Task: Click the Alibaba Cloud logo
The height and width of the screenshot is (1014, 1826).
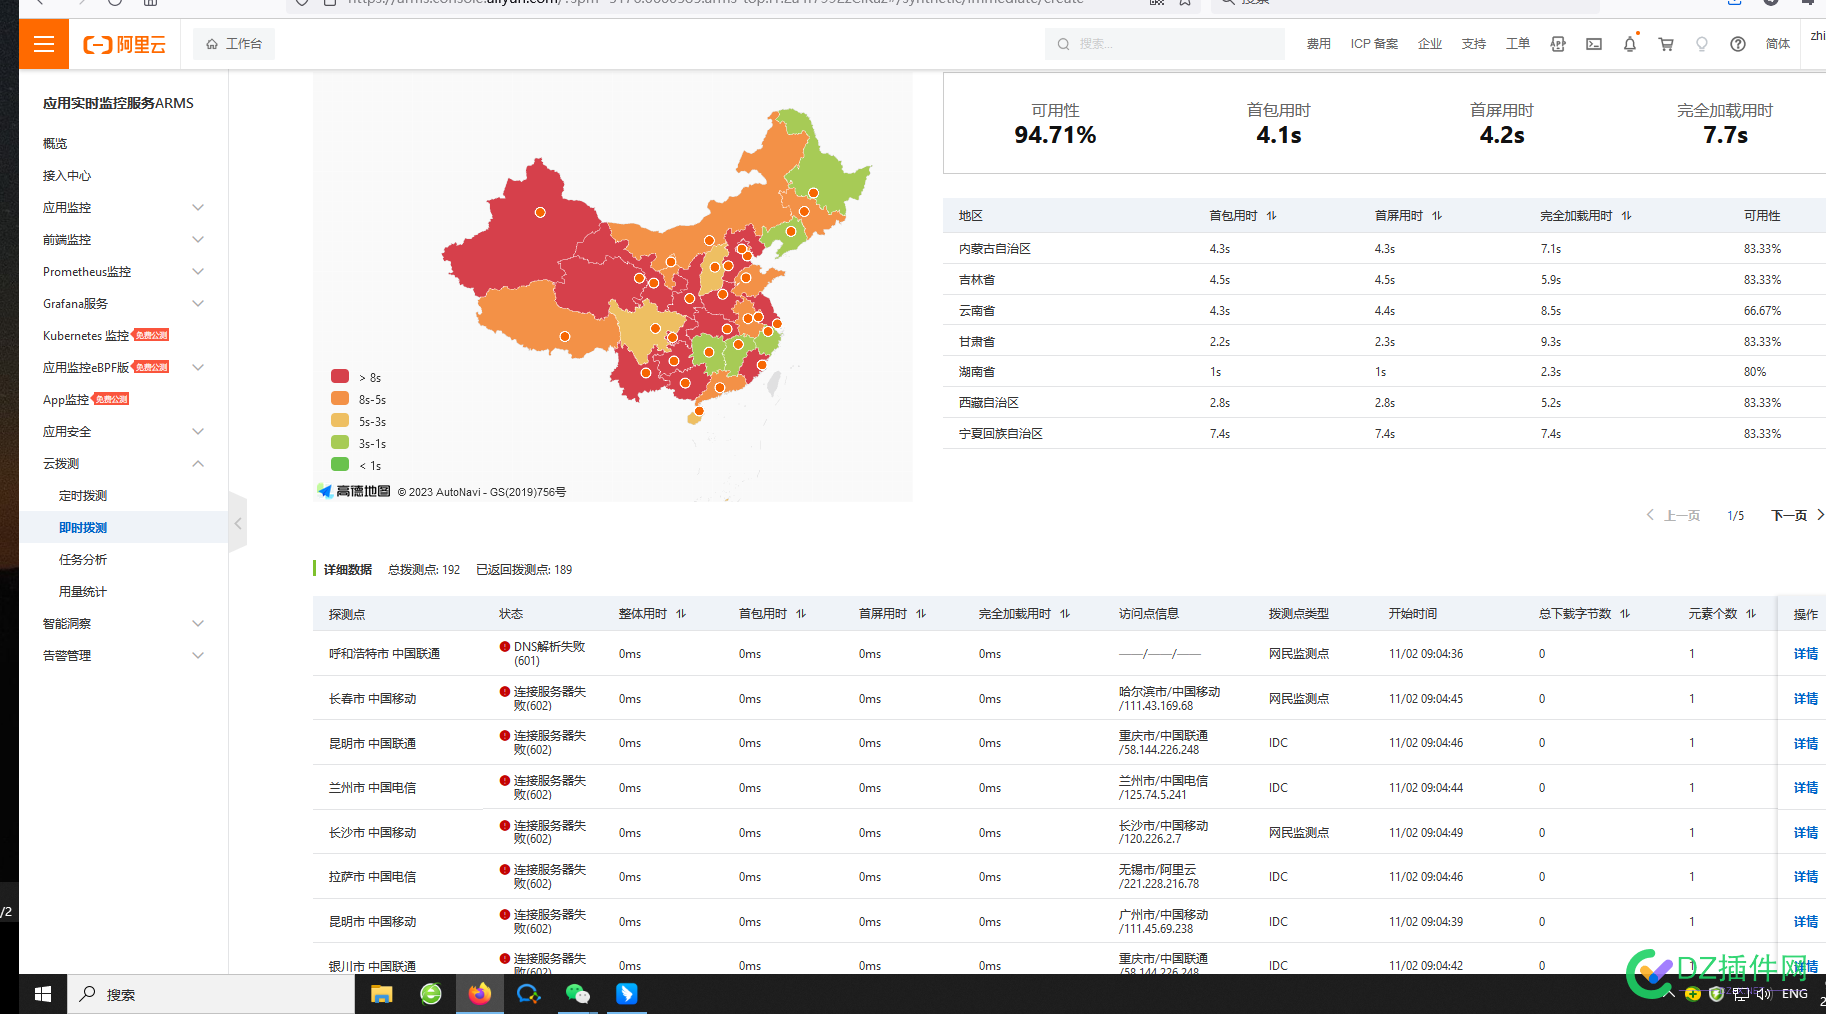Action: pos(124,44)
